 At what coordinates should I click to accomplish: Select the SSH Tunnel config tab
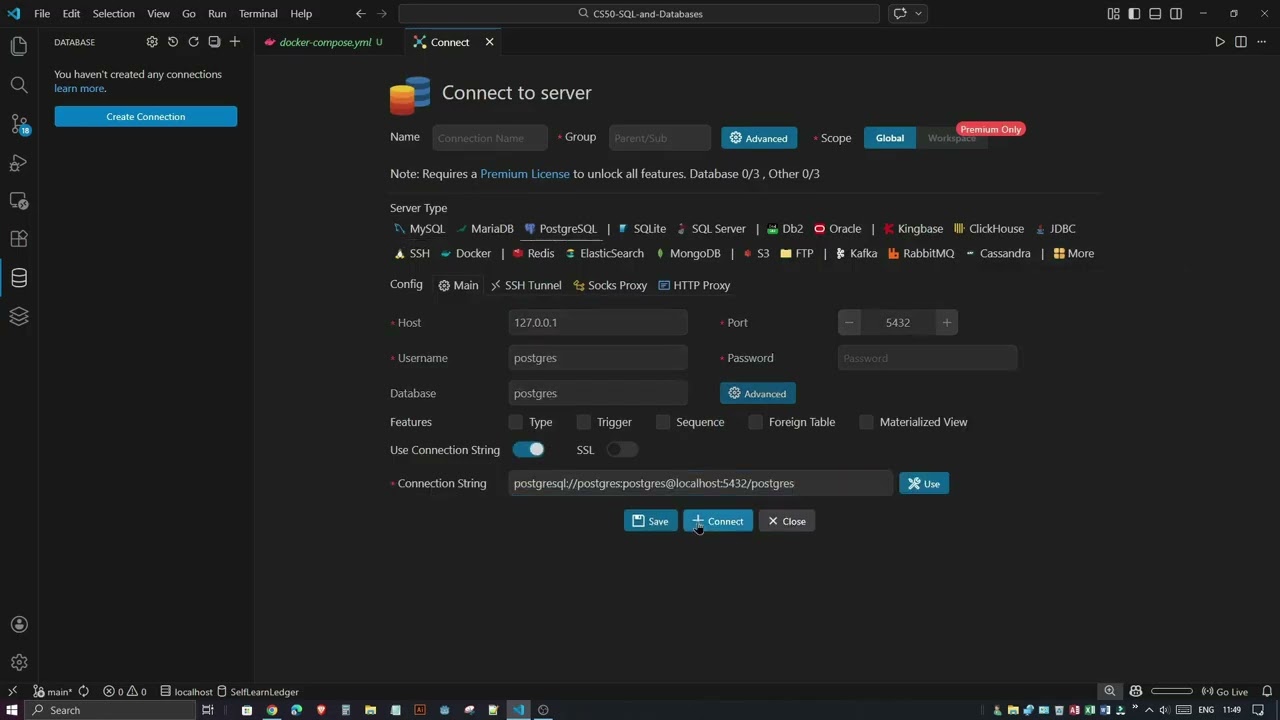(x=526, y=285)
